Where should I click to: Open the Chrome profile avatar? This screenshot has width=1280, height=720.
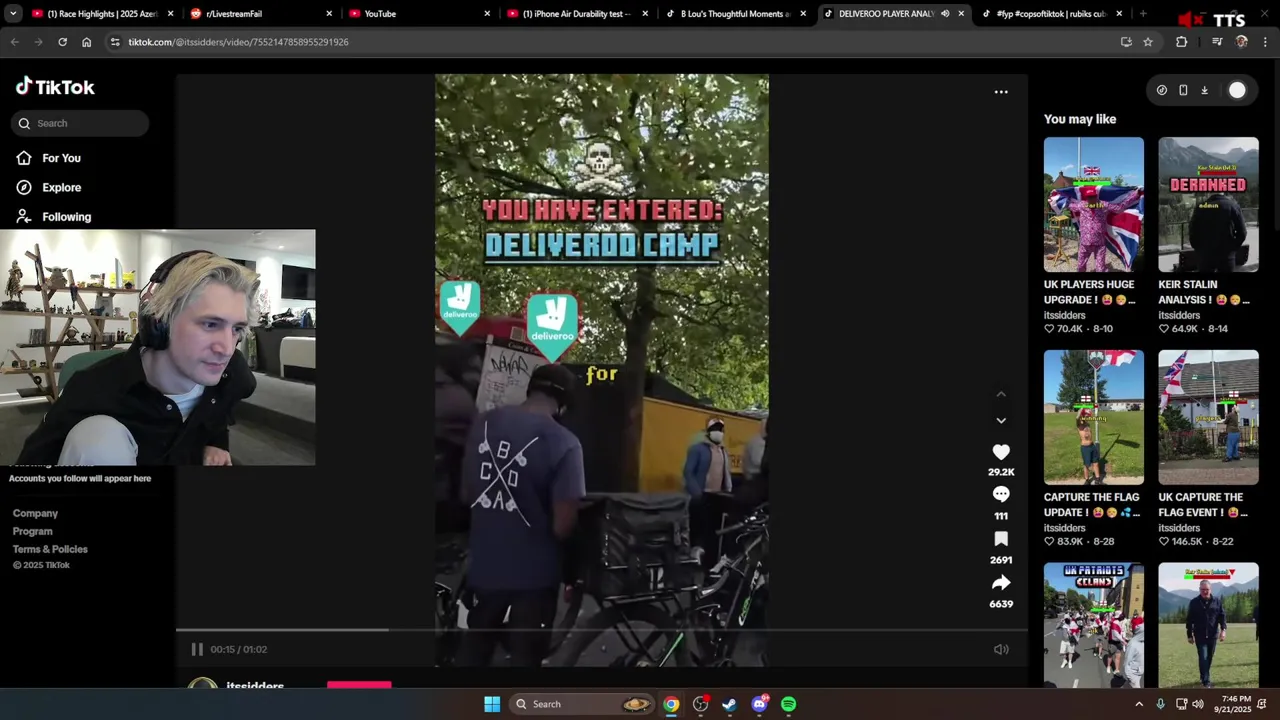click(x=1242, y=42)
